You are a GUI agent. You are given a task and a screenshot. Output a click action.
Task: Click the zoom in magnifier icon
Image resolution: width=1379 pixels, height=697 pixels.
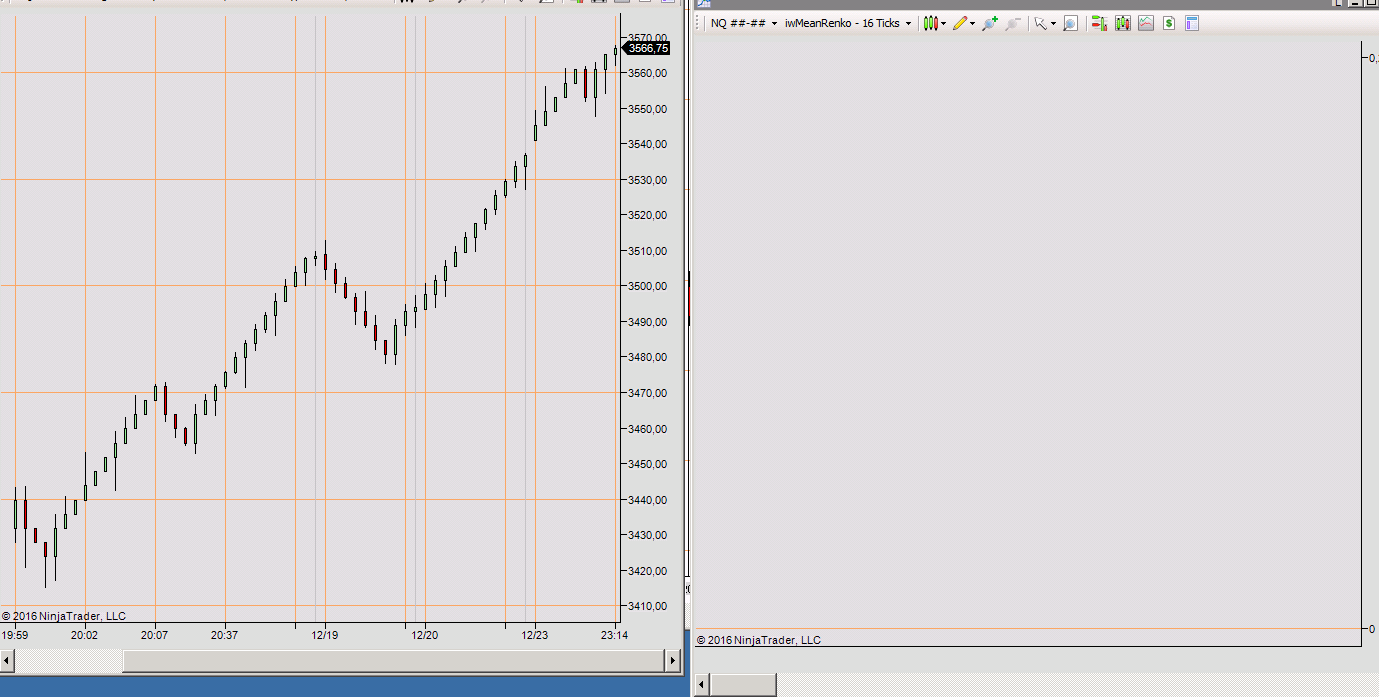pyautogui.click(x=990, y=23)
